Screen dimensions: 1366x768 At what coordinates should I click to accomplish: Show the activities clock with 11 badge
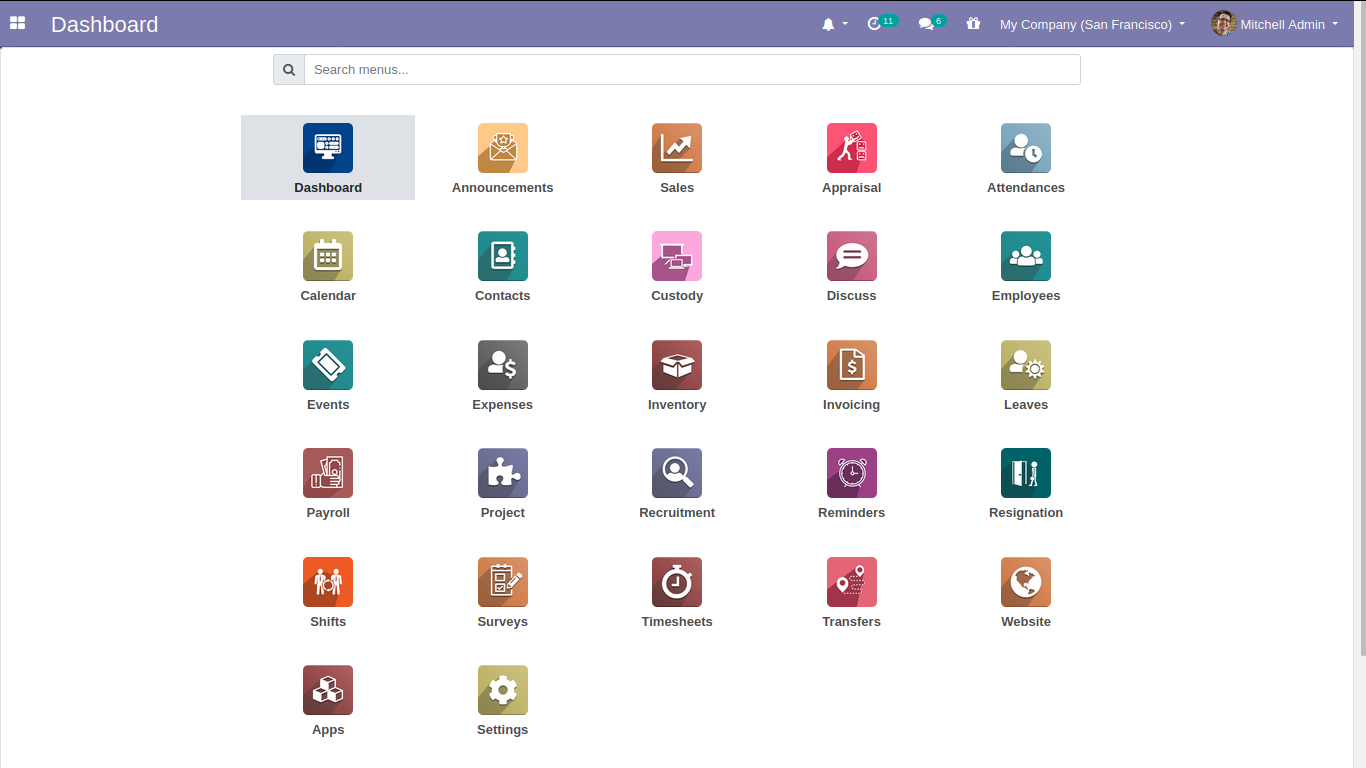pyautogui.click(x=882, y=23)
